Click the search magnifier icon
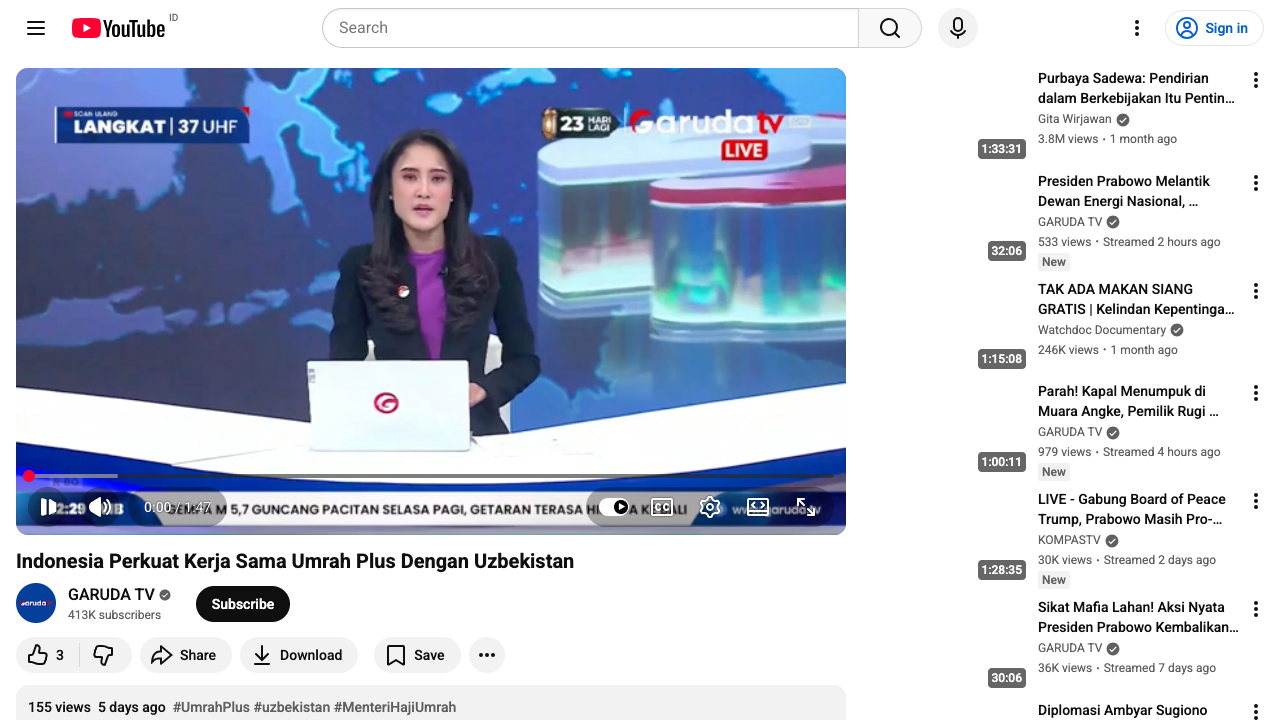 point(889,27)
